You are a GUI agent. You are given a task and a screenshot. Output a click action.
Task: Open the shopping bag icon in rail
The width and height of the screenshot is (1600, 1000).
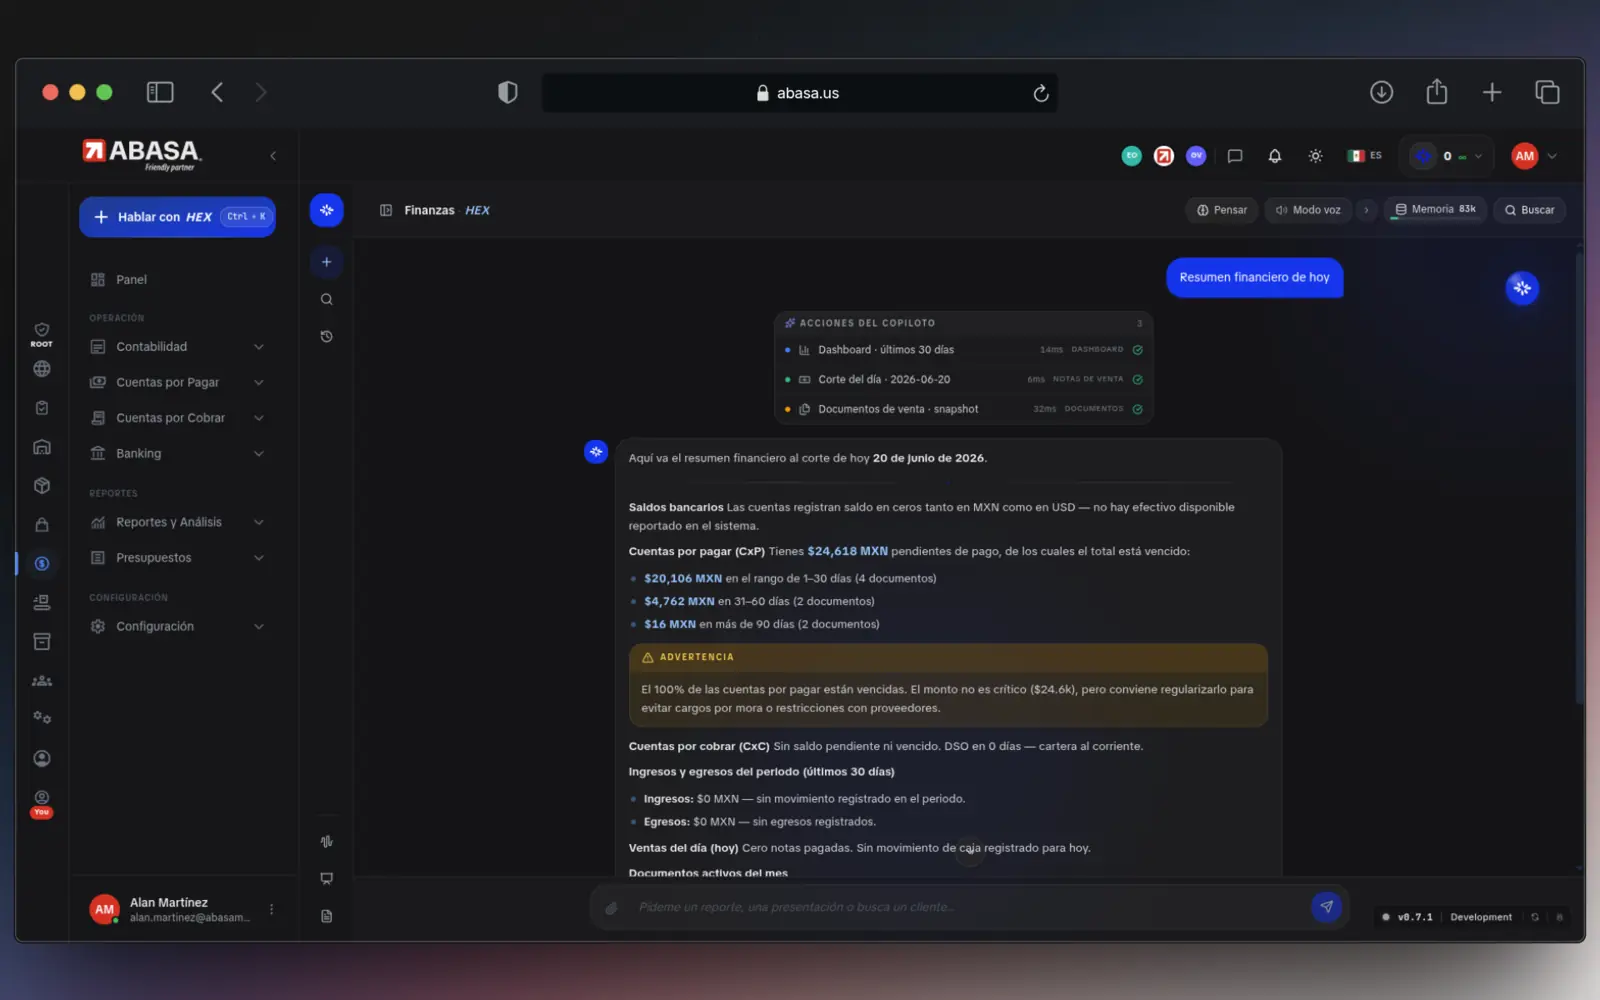click(x=41, y=525)
